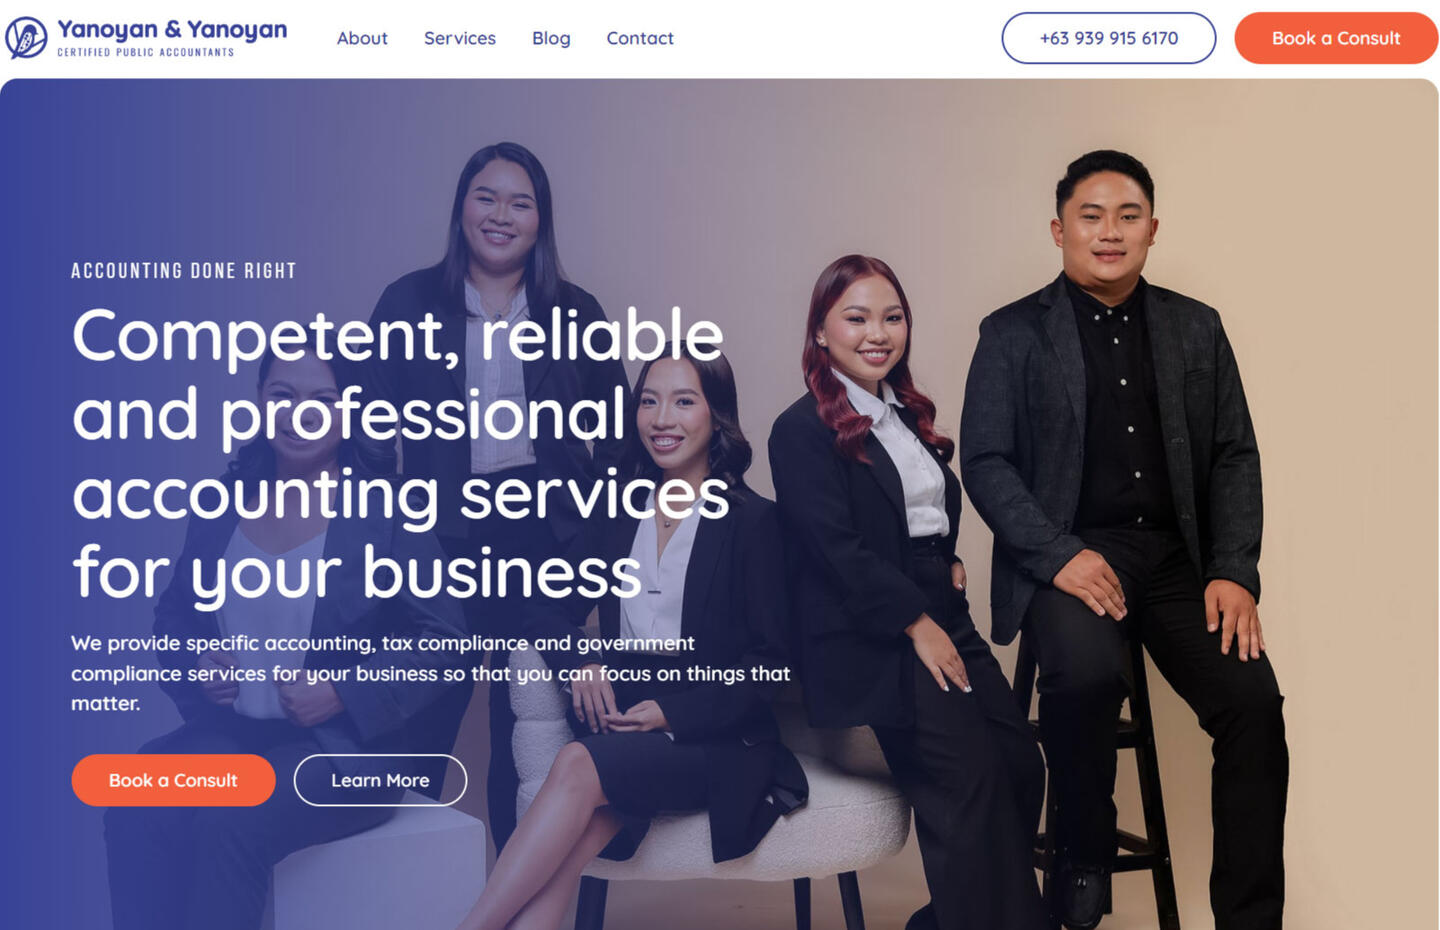The image size is (1440, 930).
Task: Click the Certified Public Accountants subtitle text
Action: tap(146, 52)
